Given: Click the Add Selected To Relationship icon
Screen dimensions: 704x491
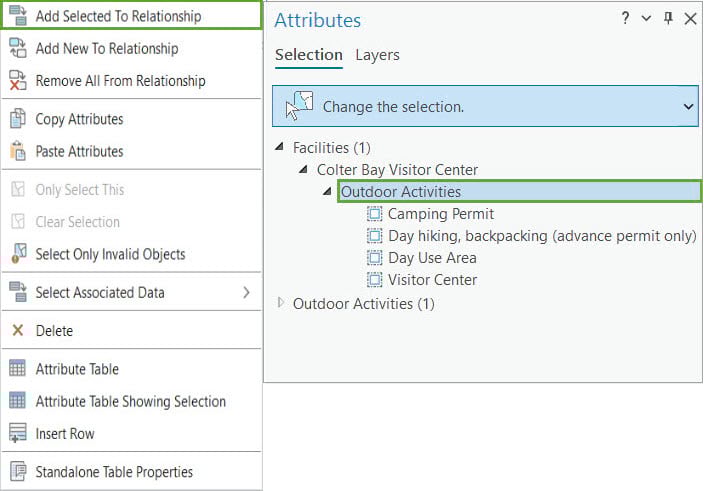Looking at the screenshot, I should coord(18,16).
